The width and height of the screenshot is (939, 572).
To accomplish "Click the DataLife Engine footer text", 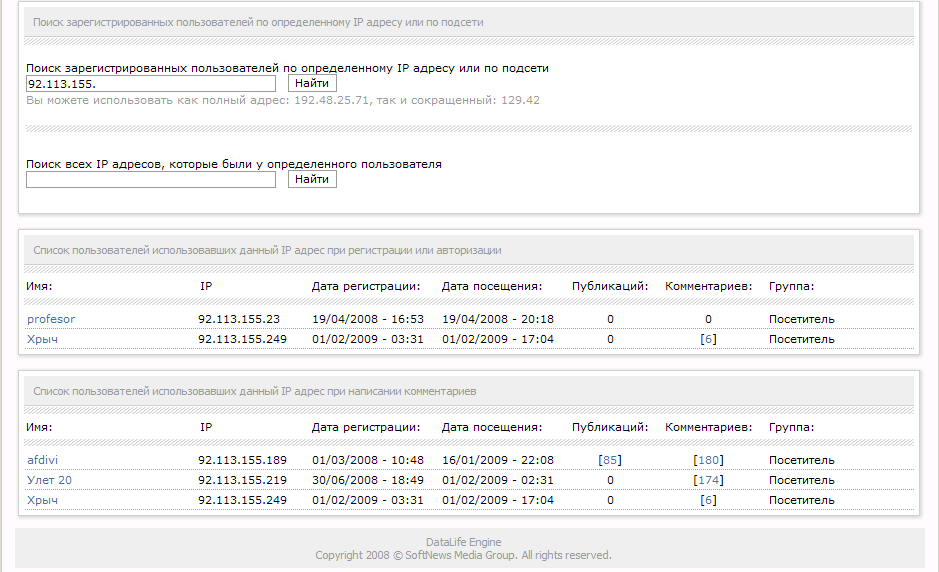I will pyautogui.click(x=464, y=542).
